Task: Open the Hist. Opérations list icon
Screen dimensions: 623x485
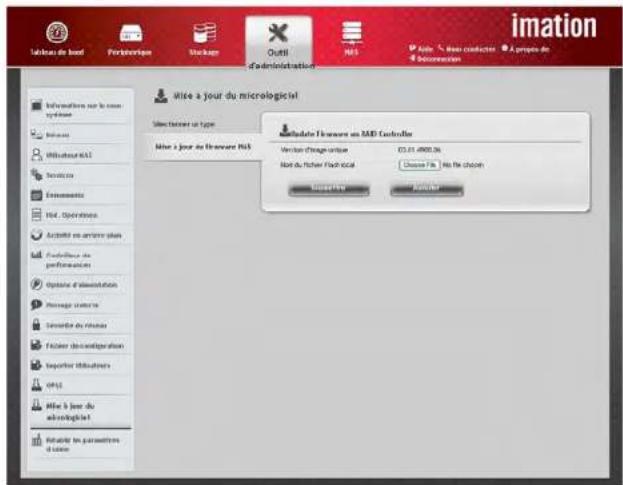Action: tap(37, 215)
